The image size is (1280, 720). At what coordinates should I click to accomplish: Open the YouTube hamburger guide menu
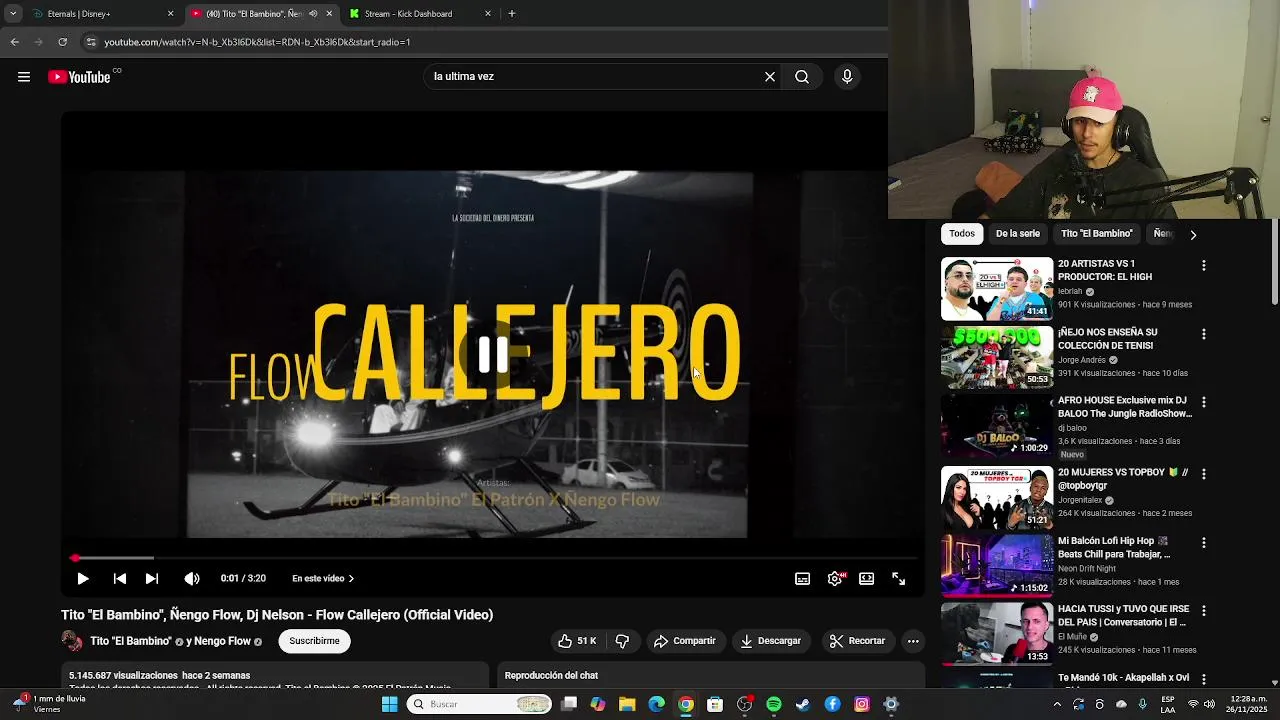point(24,77)
